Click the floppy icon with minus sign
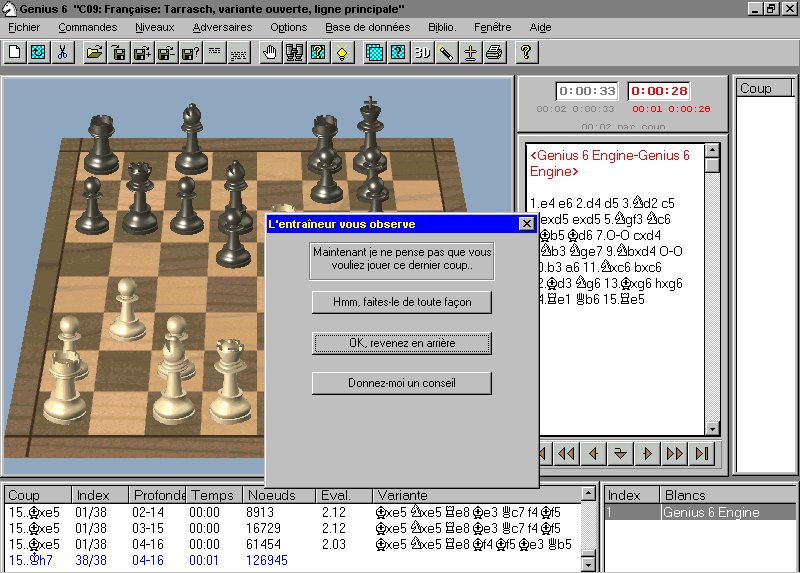The height and width of the screenshot is (573, 800). (x=166, y=53)
